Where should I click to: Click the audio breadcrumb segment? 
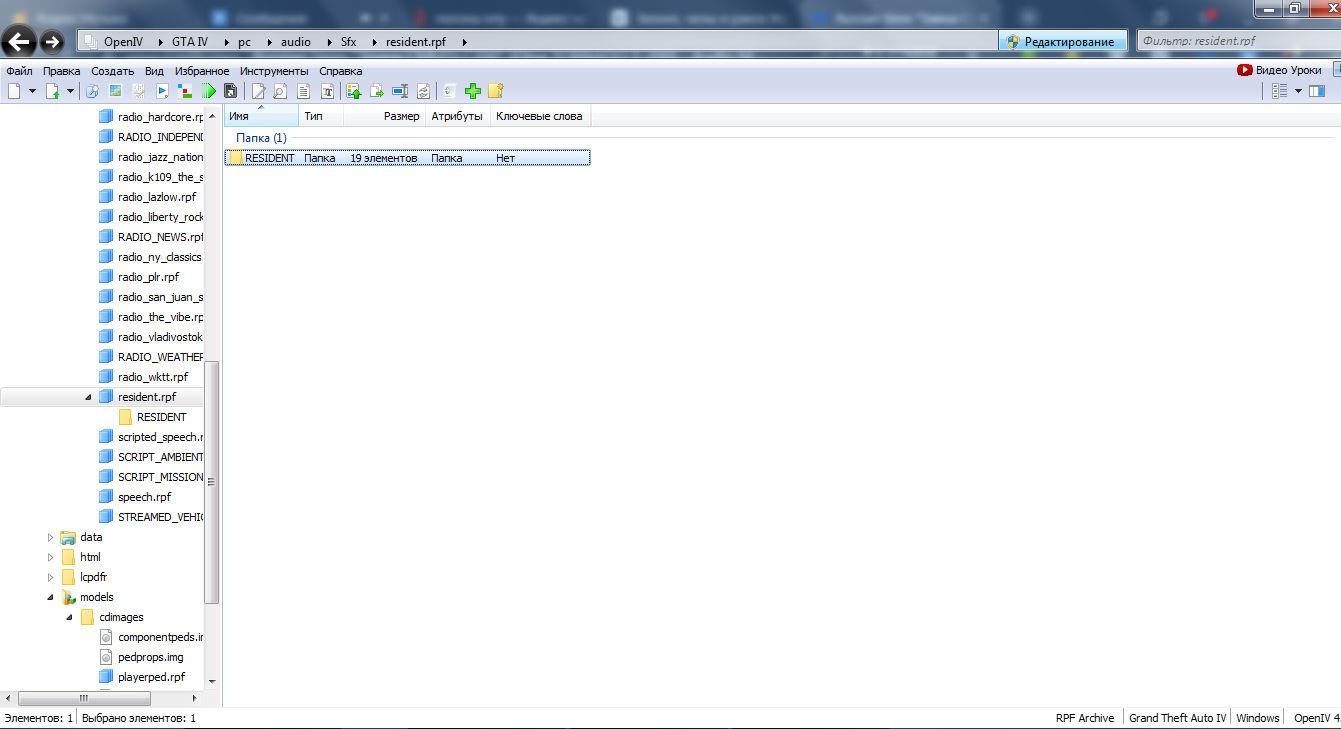295,41
